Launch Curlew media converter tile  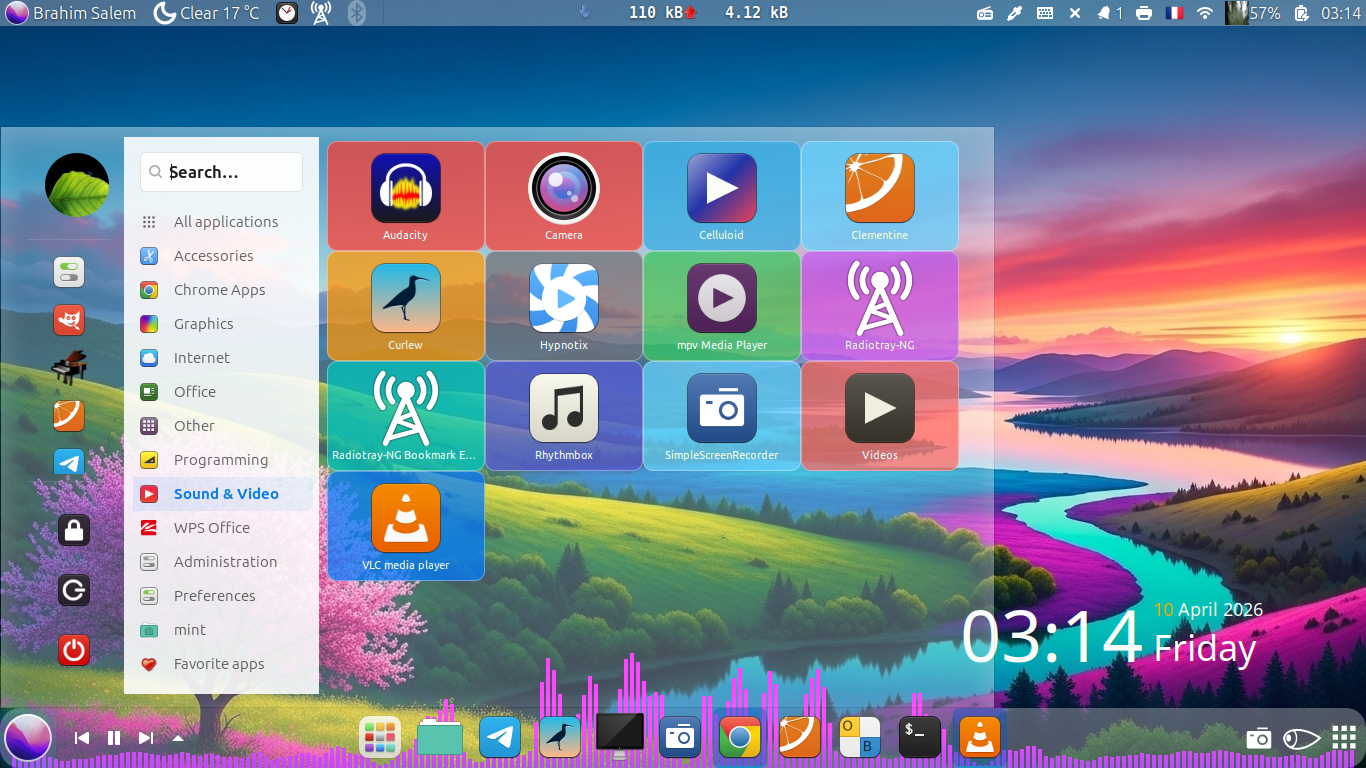(x=406, y=306)
